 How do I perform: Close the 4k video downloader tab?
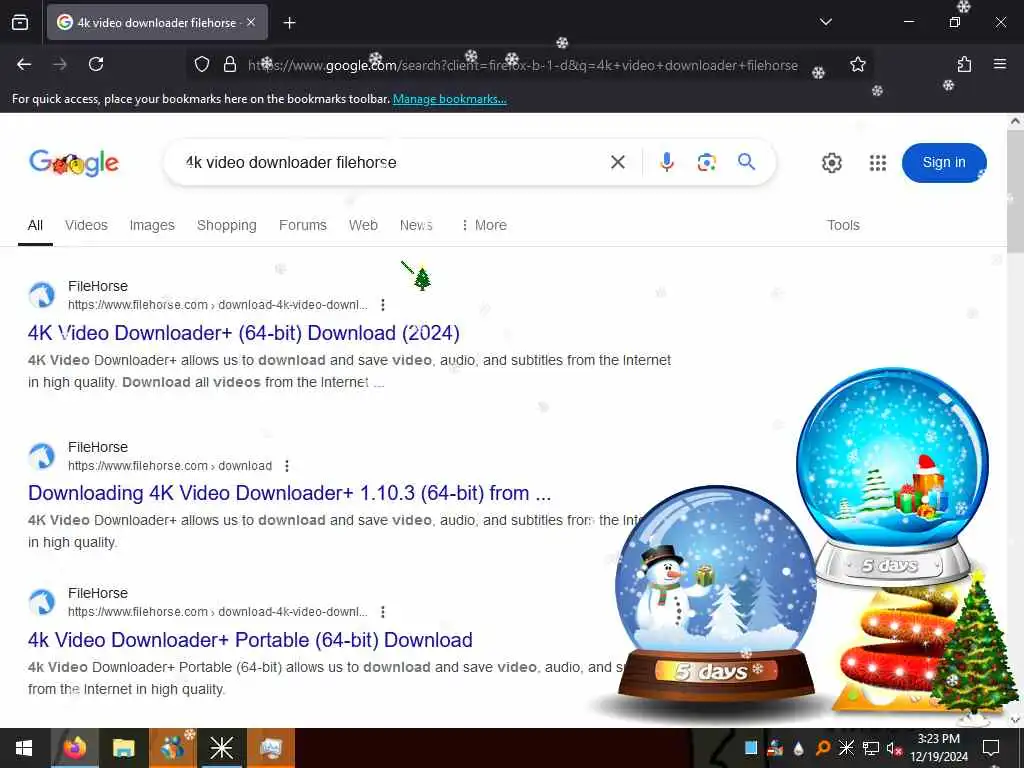pyautogui.click(x=251, y=22)
